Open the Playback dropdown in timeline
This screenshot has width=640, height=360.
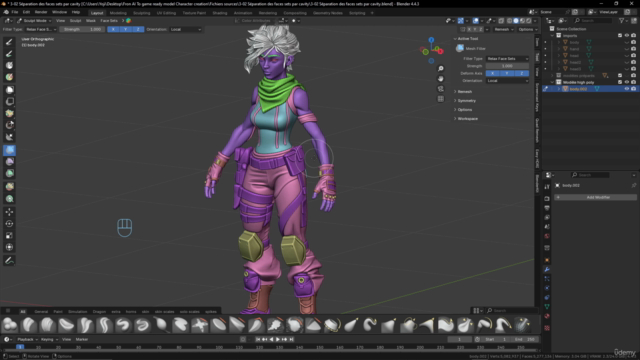tap(27, 339)
